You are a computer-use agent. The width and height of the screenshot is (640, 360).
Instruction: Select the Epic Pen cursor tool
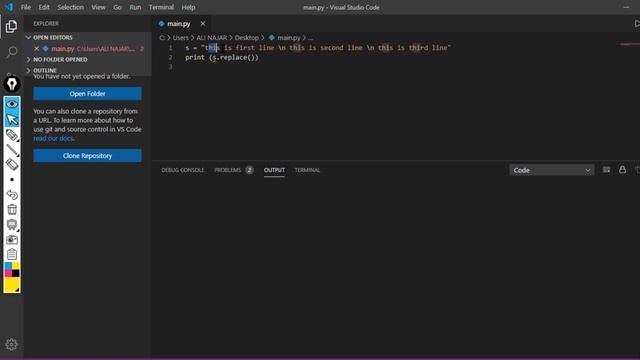(12, 120)
